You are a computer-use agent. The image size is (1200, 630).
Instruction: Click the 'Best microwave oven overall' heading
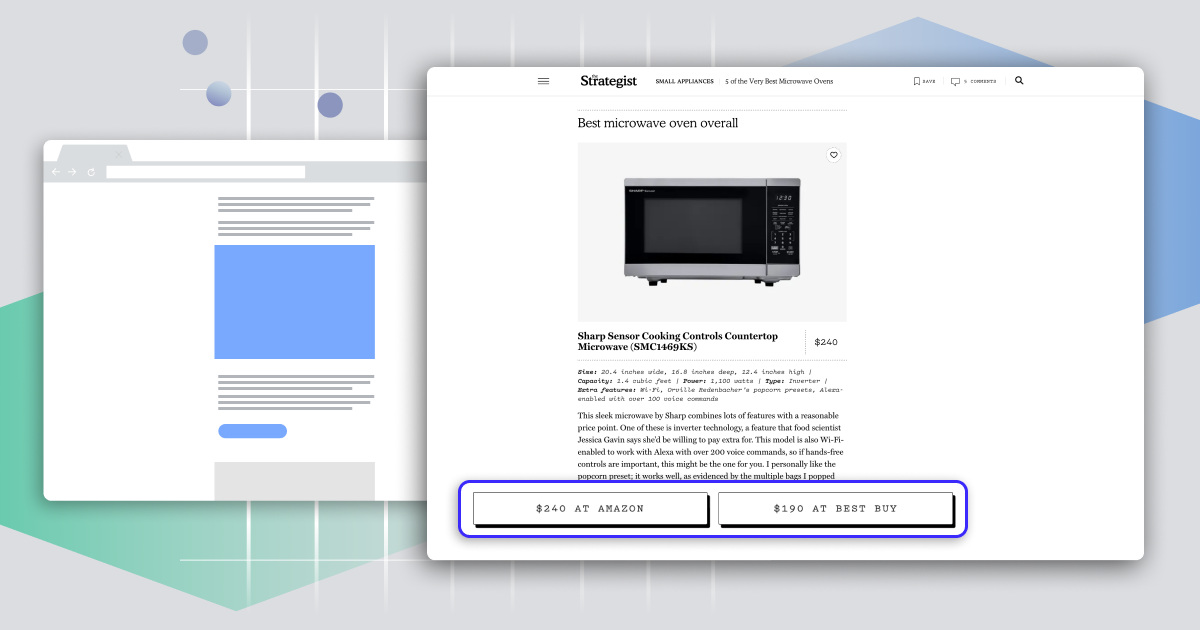(x=658, y=123)
